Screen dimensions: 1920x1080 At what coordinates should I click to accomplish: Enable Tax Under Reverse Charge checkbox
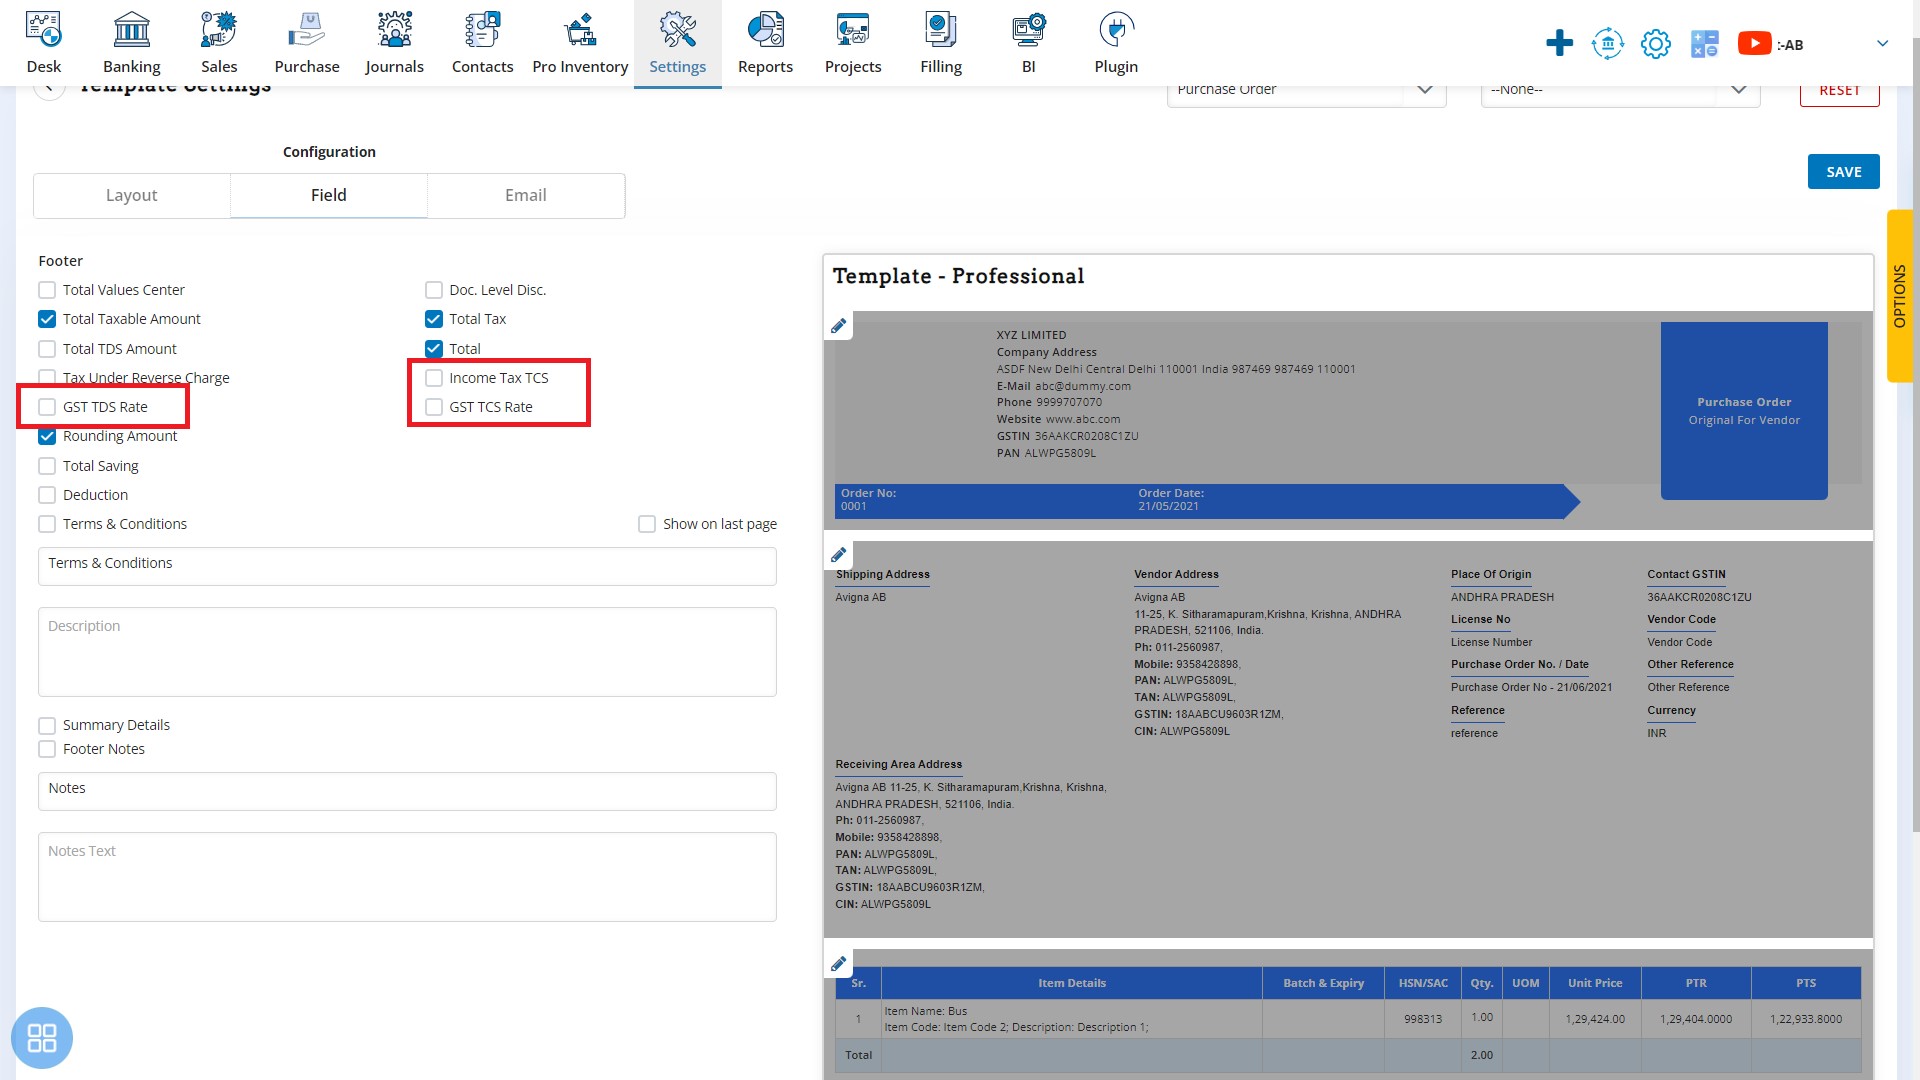pos(47,378)
